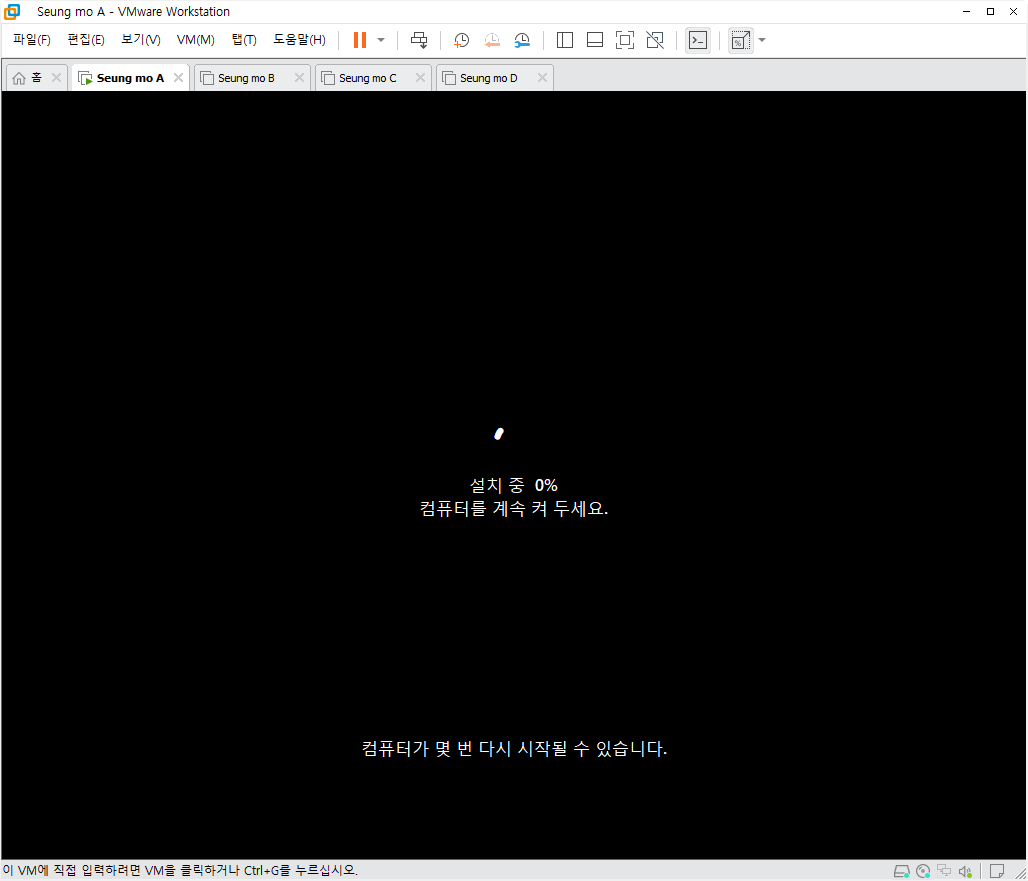
Task: Click the network adapter status icon
Action: [x=944, y=871]
